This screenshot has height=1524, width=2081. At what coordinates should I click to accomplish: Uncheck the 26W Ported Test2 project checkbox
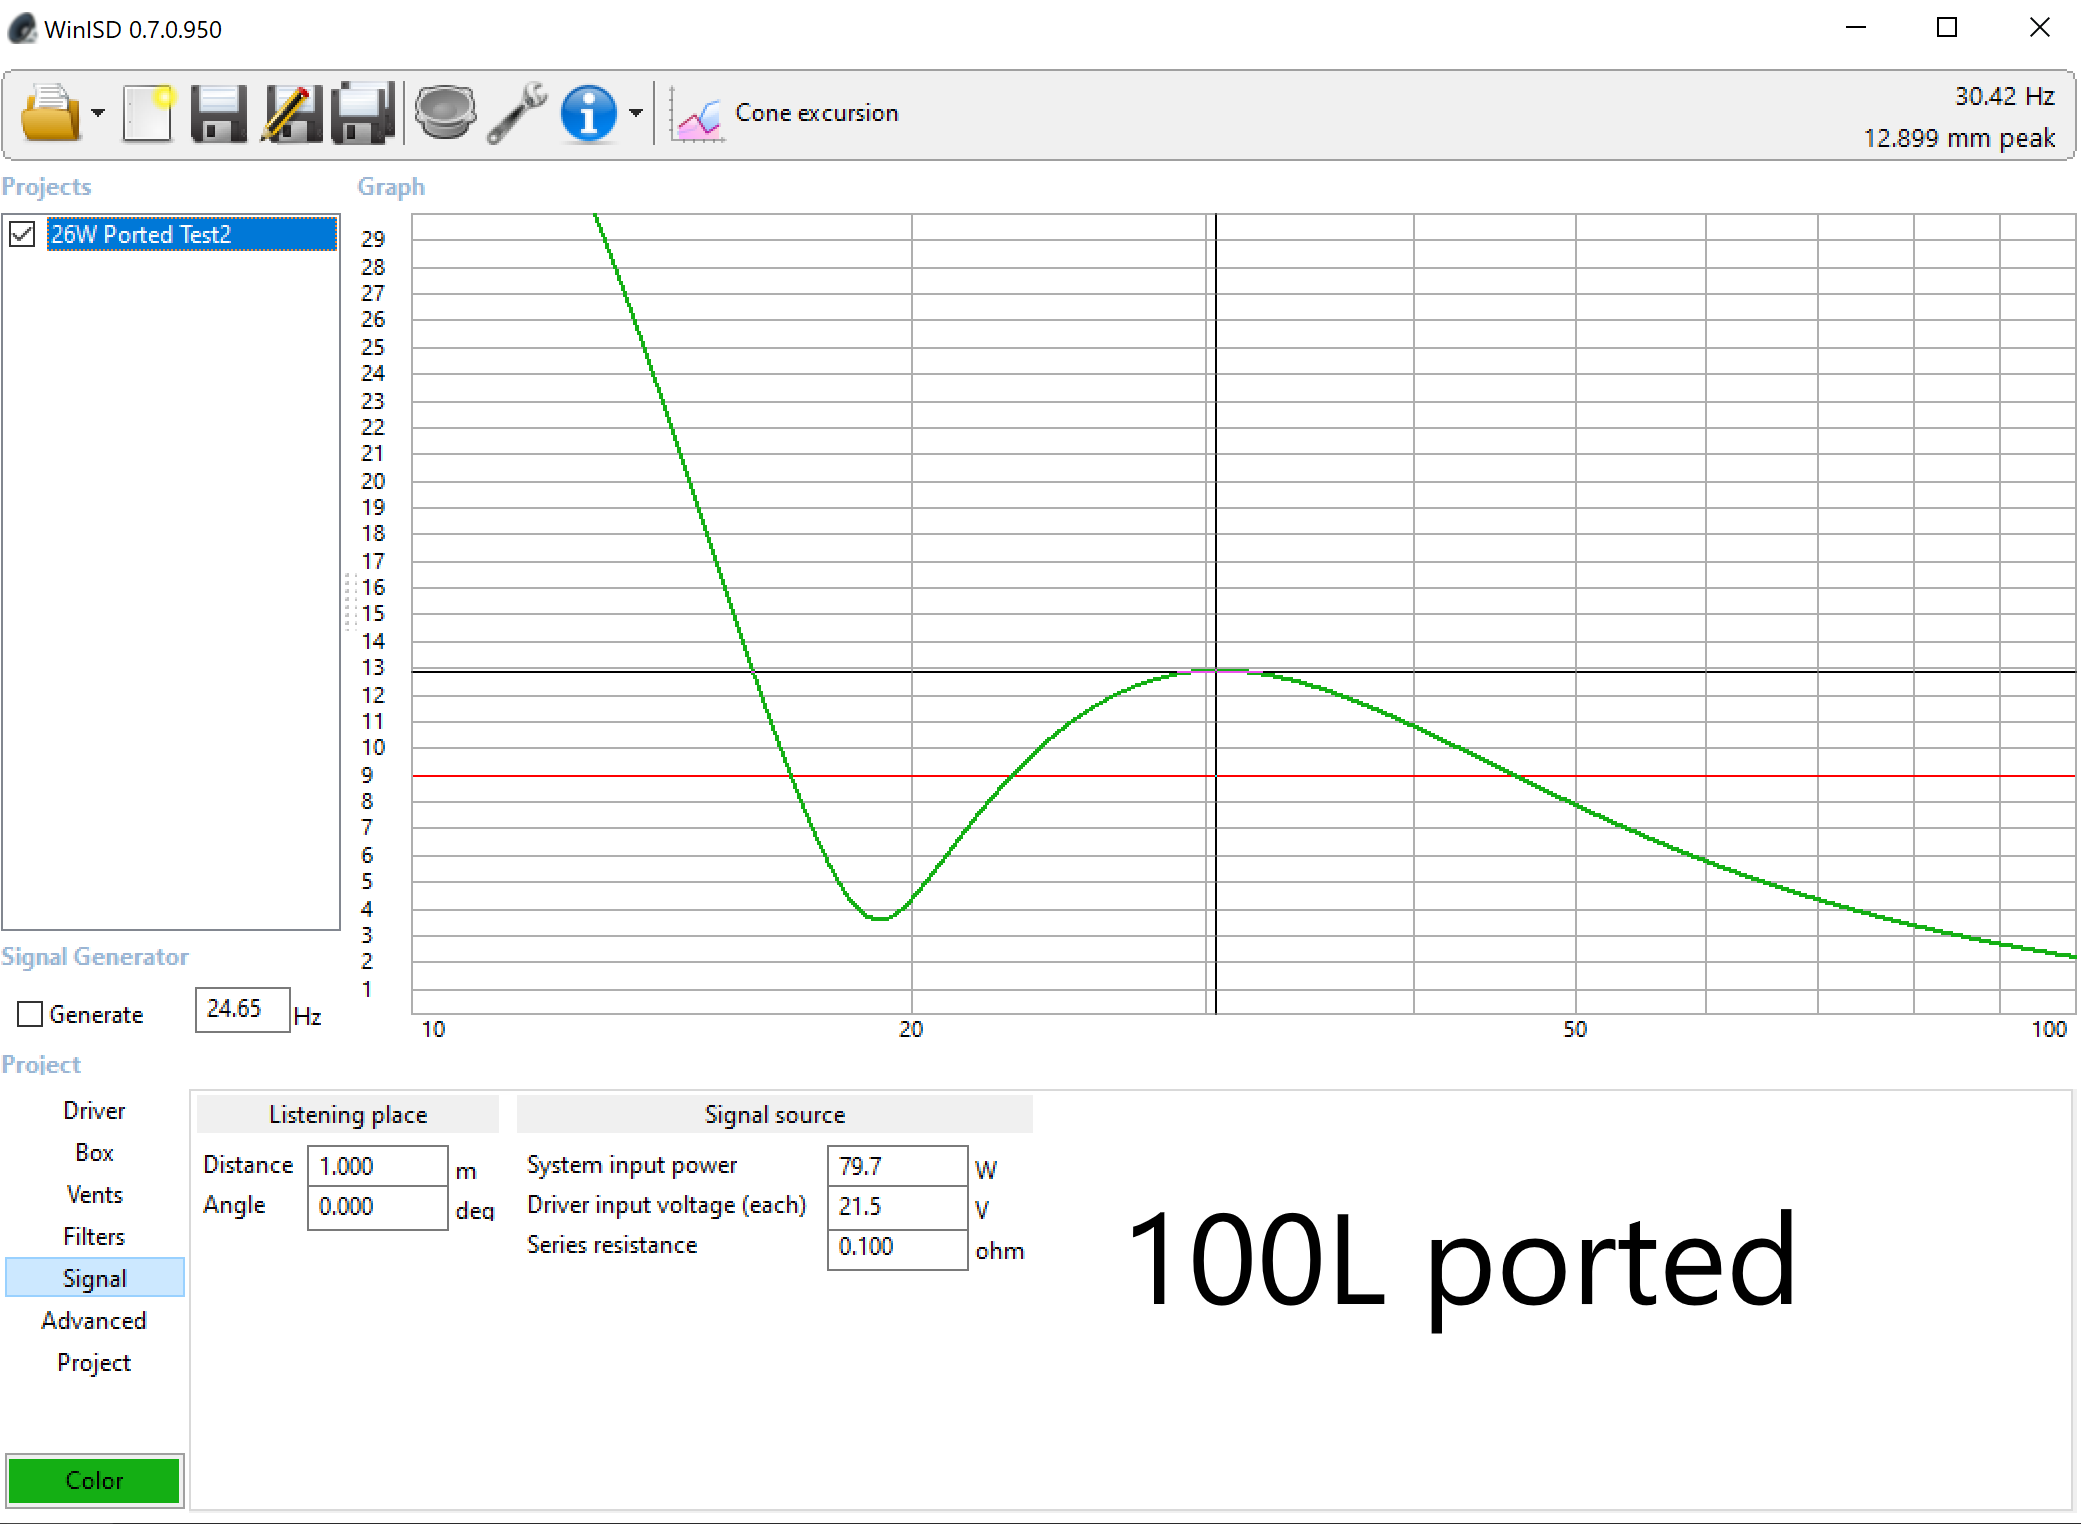coord(22,234)
